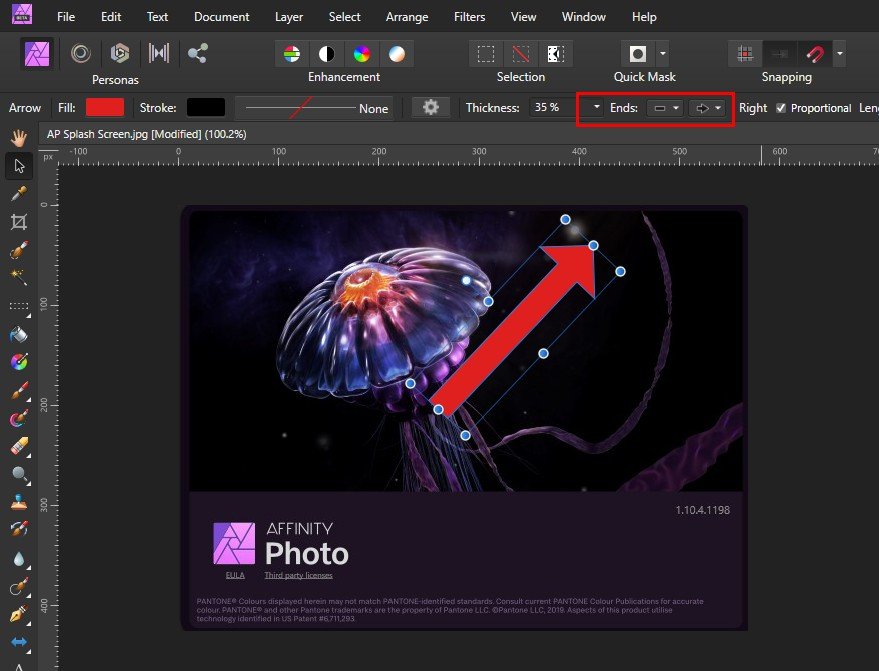Choose the Colour Replacement Brush tool
Screen dimensions: 879x671
(19, 418)
